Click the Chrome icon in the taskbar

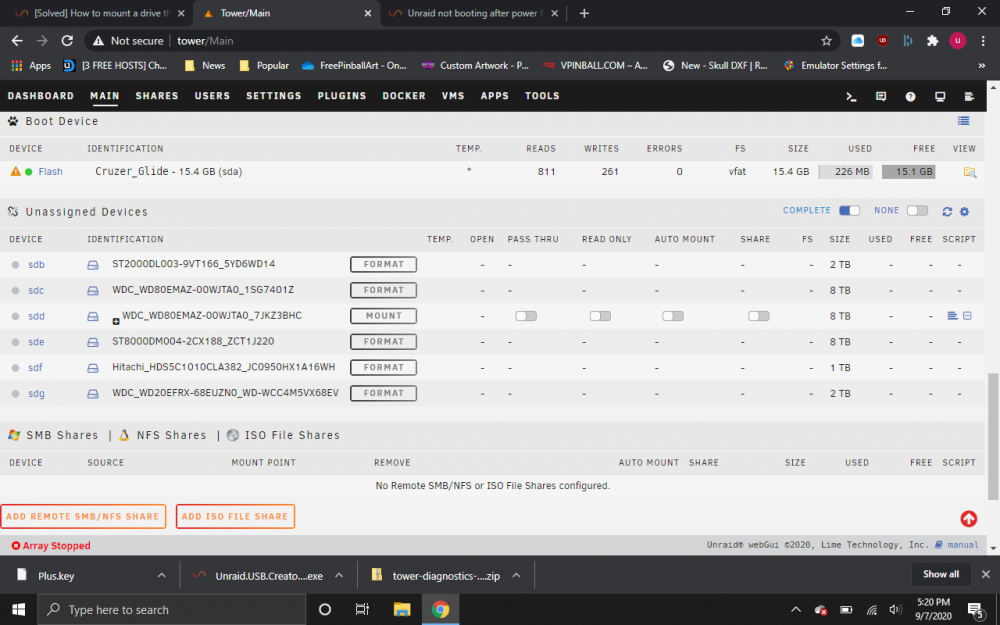coord(440,610)
